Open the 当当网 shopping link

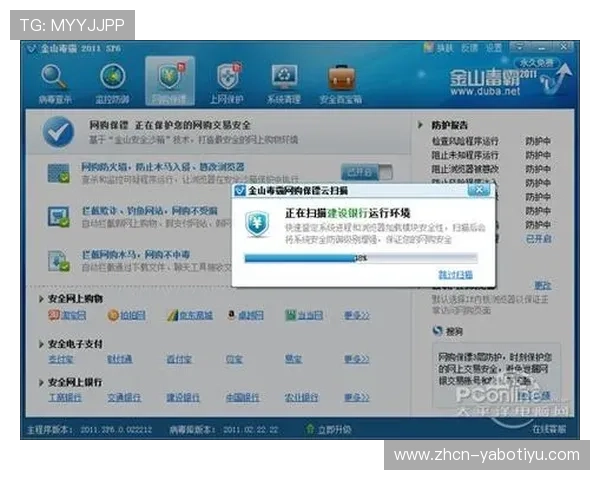(x=310, y=315)
